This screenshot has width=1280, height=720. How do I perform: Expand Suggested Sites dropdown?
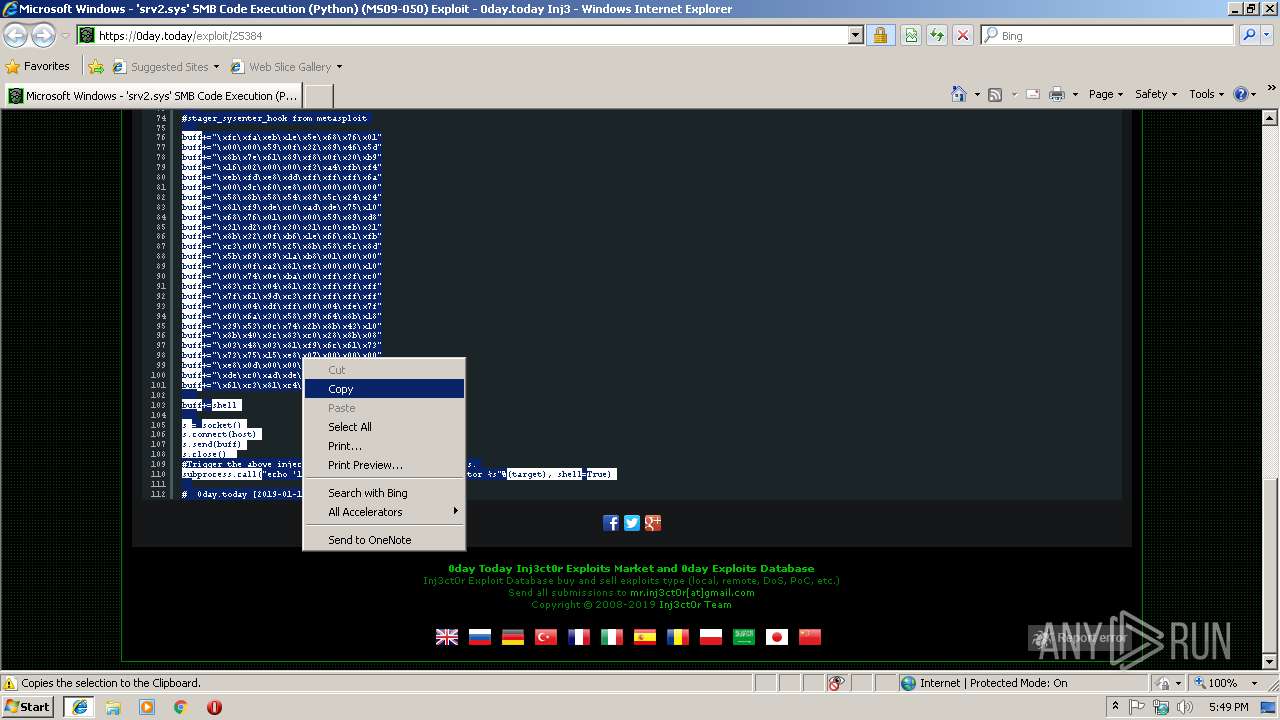point(216,67)
